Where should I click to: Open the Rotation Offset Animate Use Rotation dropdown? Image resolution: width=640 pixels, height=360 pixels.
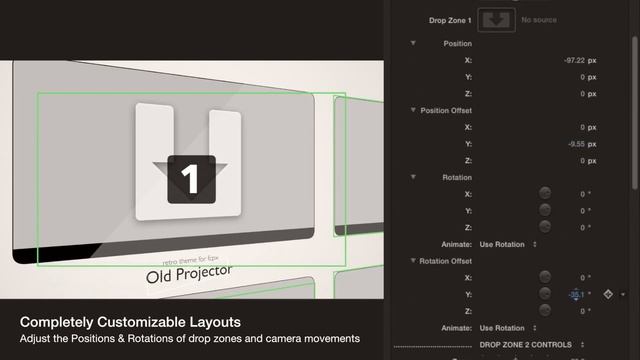click(x=508, y=328)
